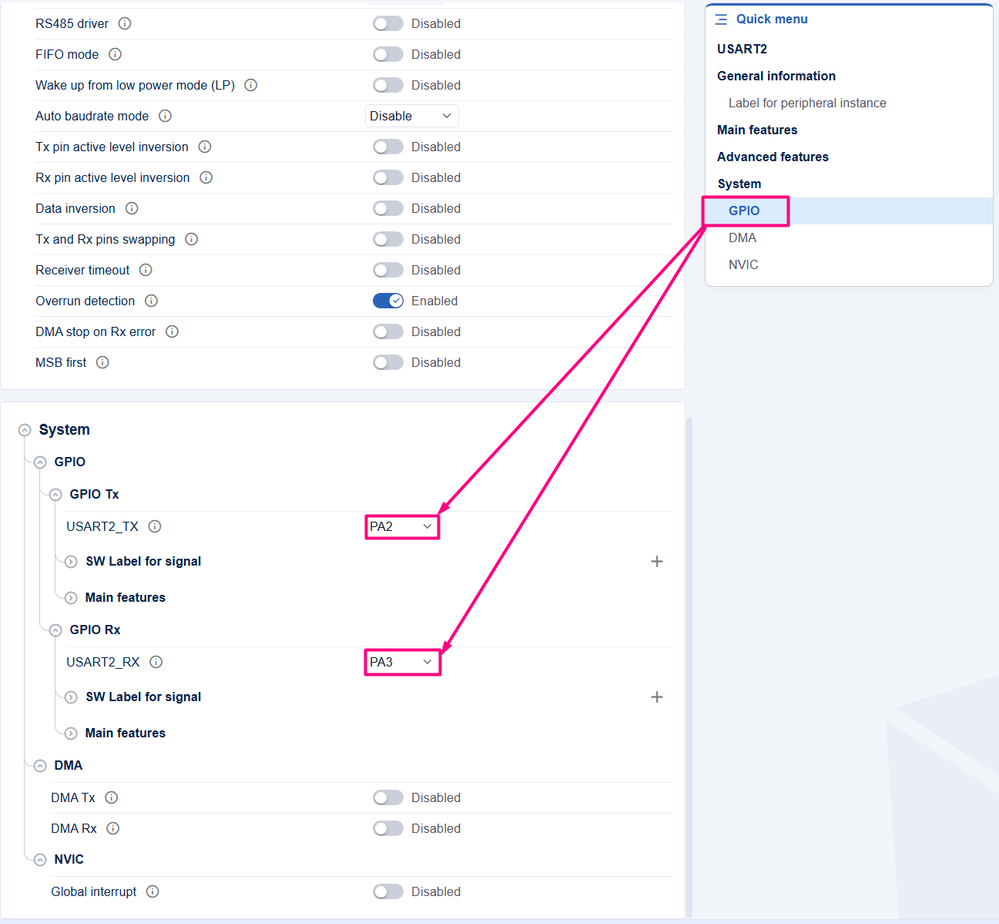Viewport: 999px width, 924px height.
Task: Click info icon for Tx and Rx pins swapping
Action: (191, 240)
